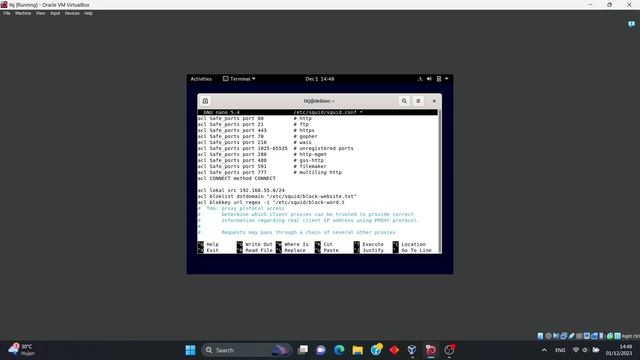Show hidden icons in Windows system tray
Image resolution: width=640 pixels, height=360 pixels.
[544, 350]
